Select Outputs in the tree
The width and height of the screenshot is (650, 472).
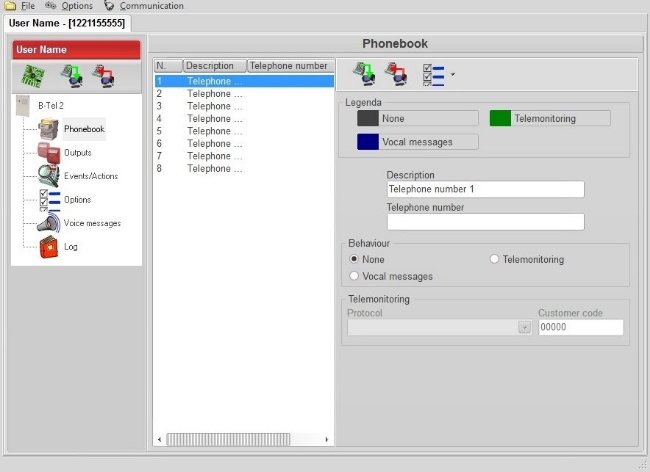tap(78, 152)
